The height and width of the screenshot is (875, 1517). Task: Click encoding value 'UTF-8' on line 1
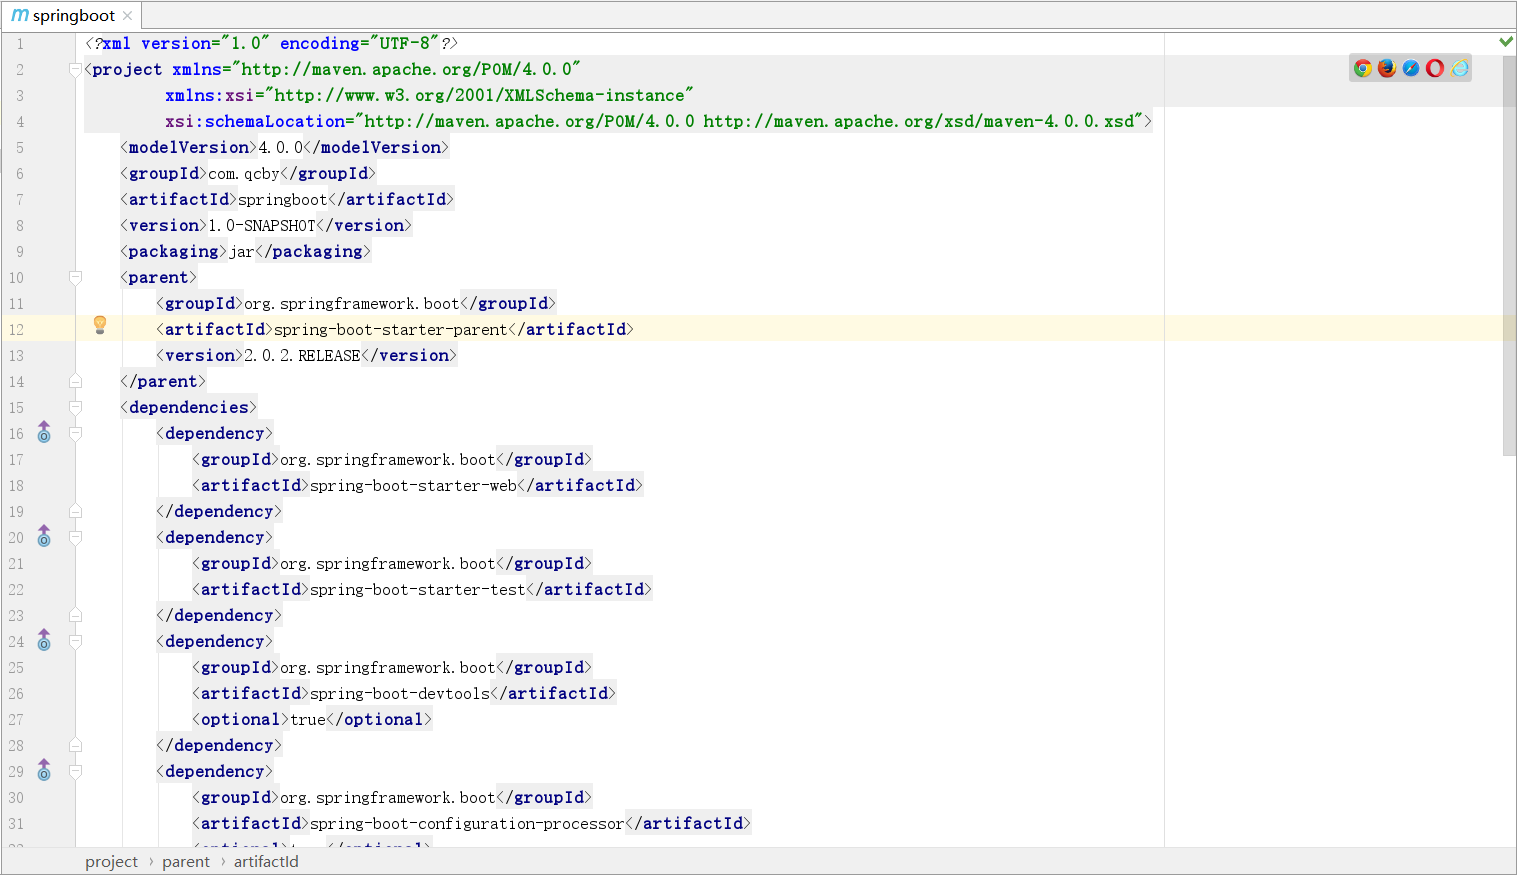405,44
